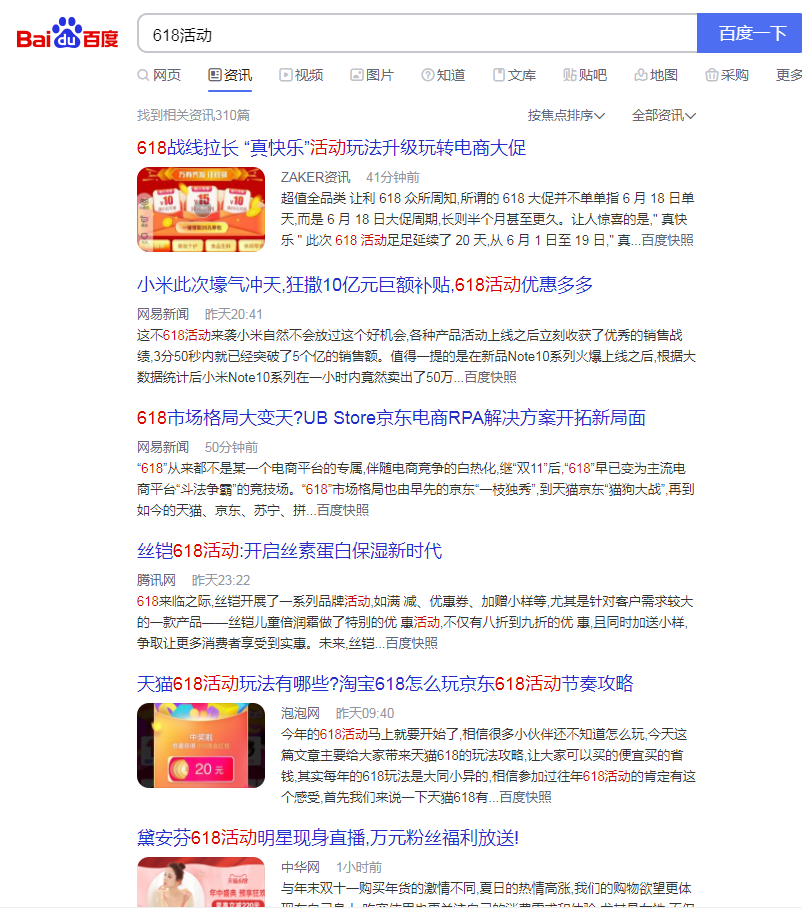Click the timestamp 昨天20:41
The width and height of the screenshot is (802, 908).
pyautogui.click(x=234, y=314)
